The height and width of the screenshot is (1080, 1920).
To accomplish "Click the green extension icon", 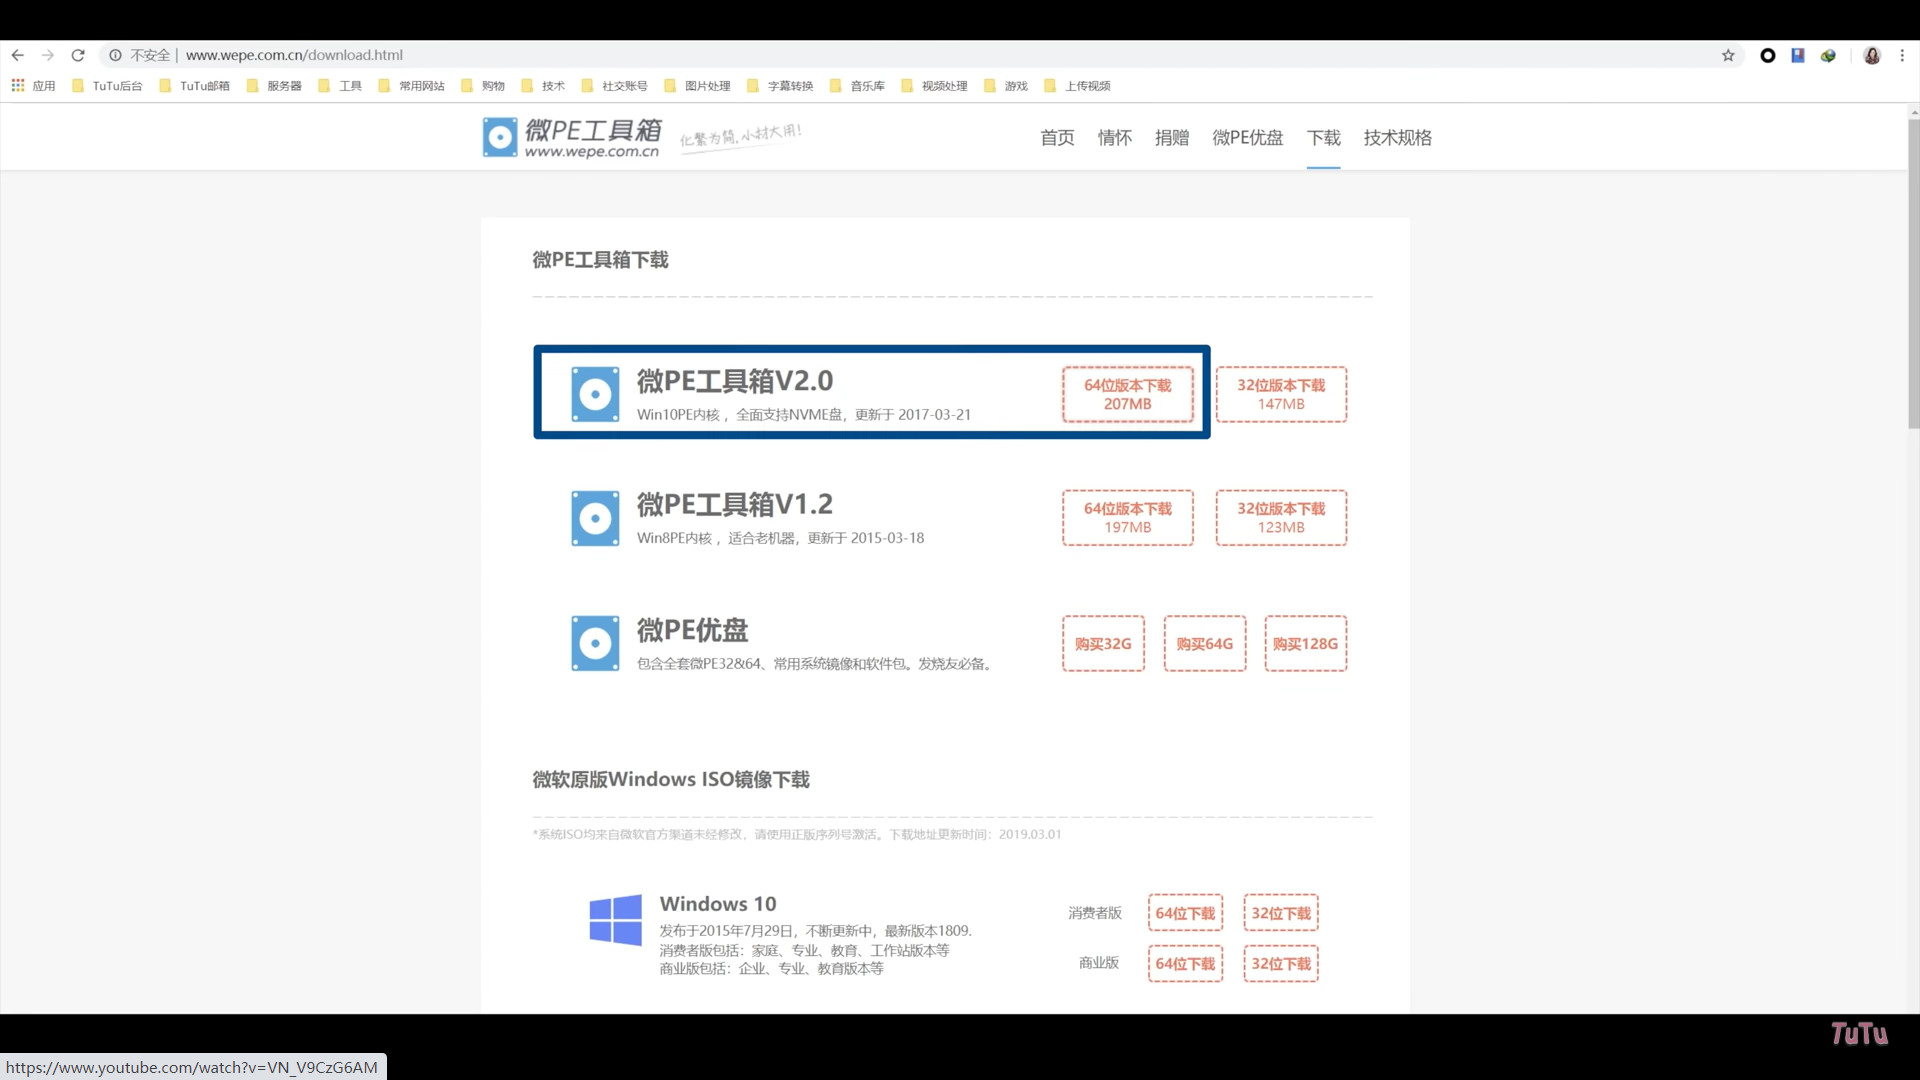I will [1828, 55].
